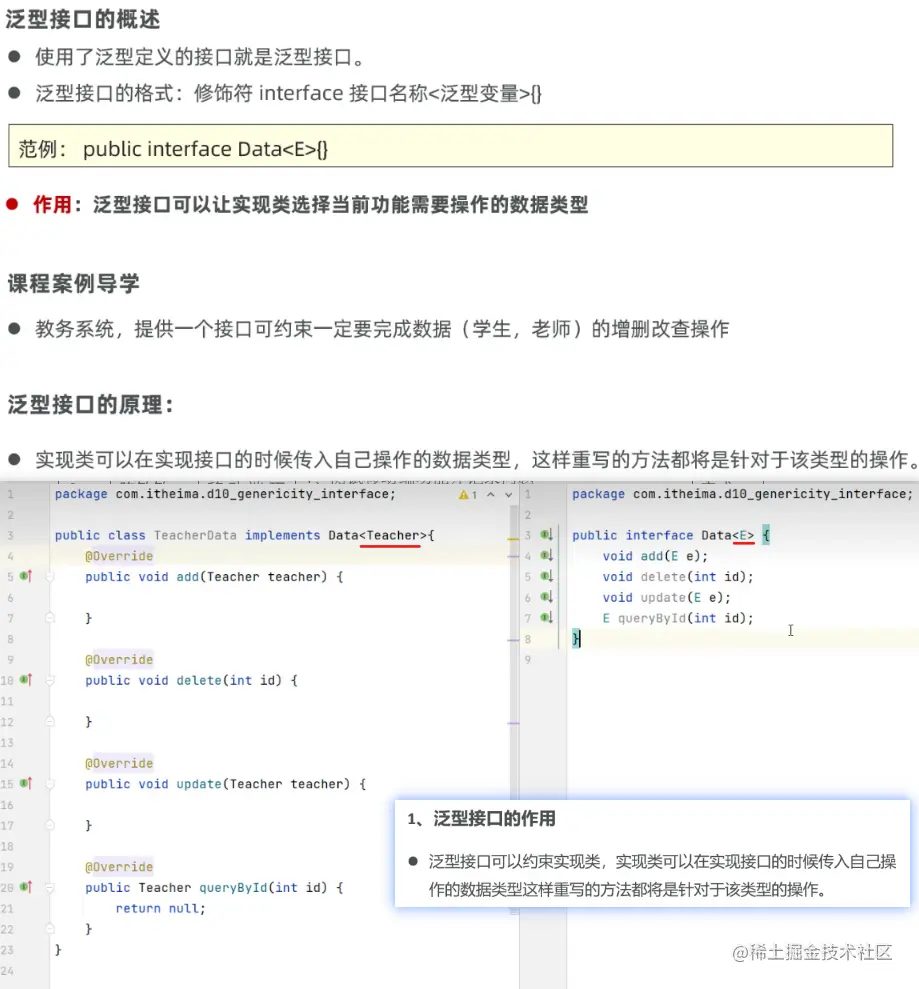
Task: Click the @Override annotation on line 4
Action: tap(119, 556)
